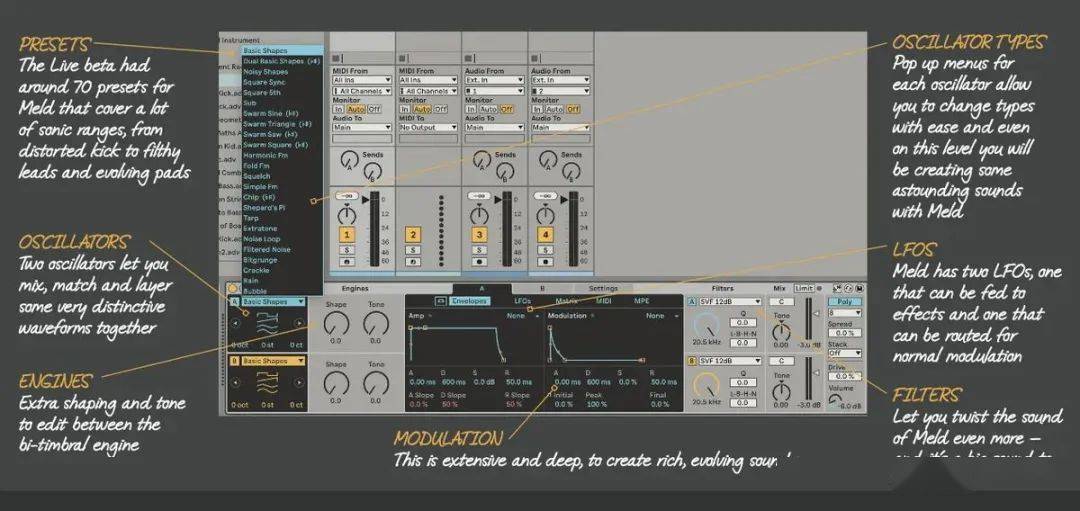Click engine A Shape knob
This screenshot has width=1080, height=511.
click(336, 323)
